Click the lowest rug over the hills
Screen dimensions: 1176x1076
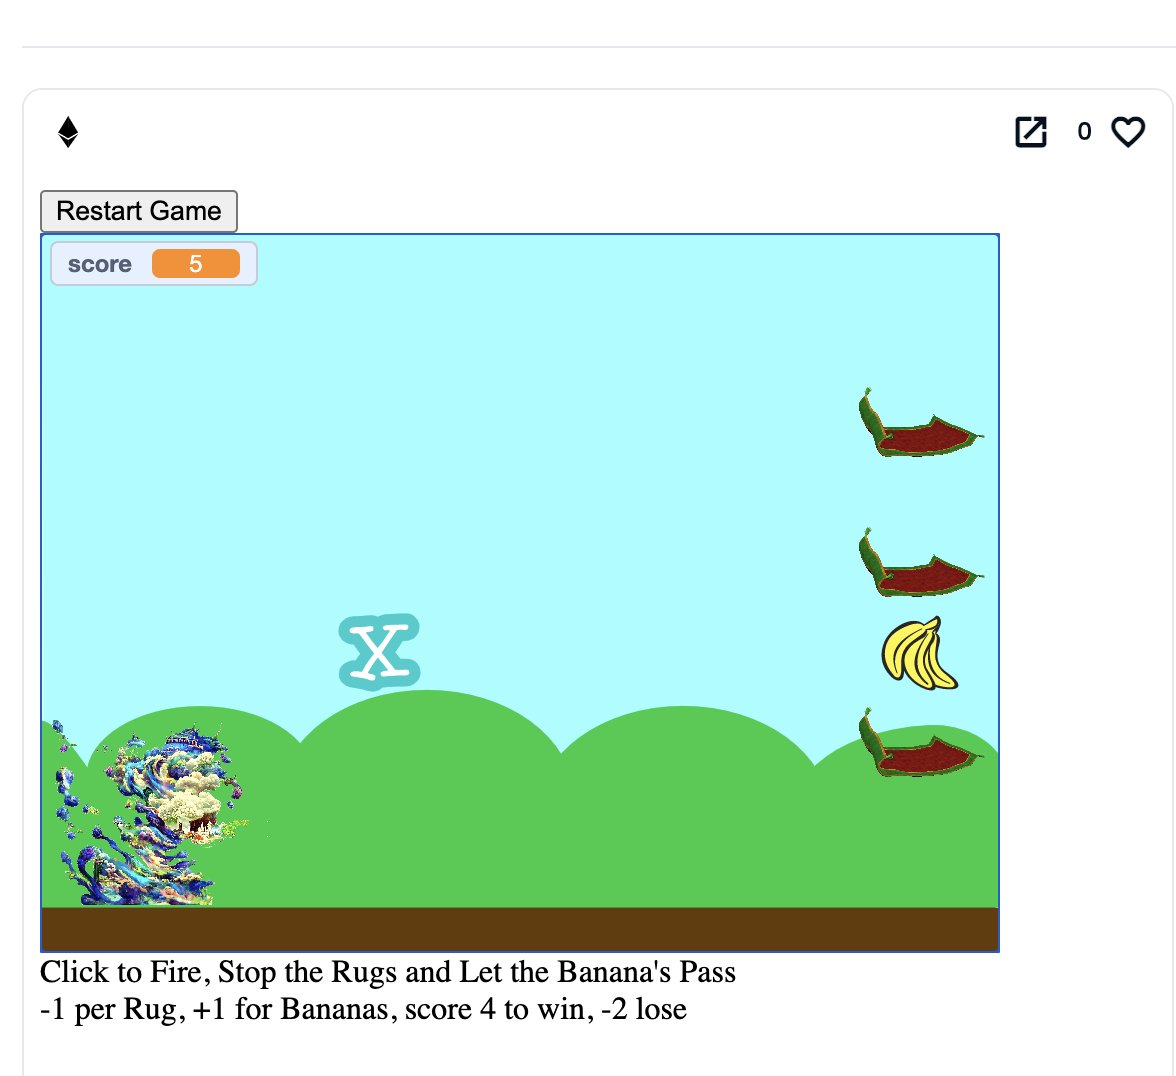pos(919,743)
